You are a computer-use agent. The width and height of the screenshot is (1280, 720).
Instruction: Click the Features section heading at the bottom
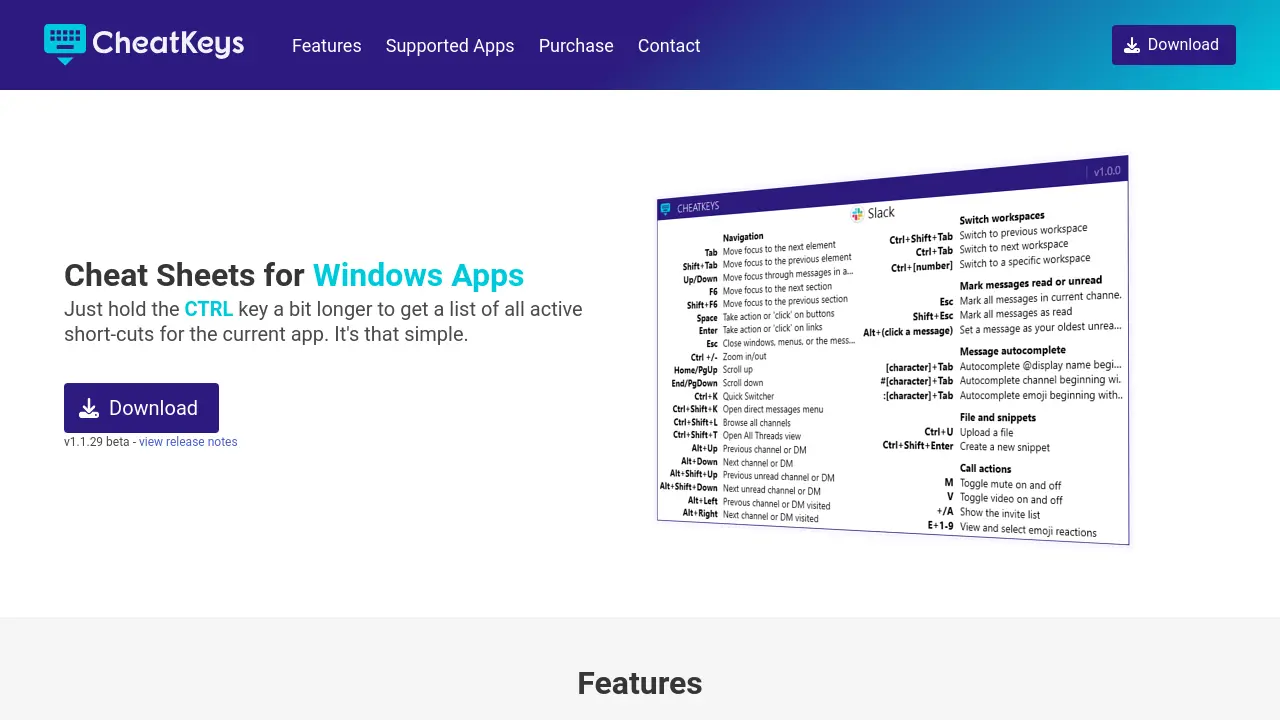640,683
